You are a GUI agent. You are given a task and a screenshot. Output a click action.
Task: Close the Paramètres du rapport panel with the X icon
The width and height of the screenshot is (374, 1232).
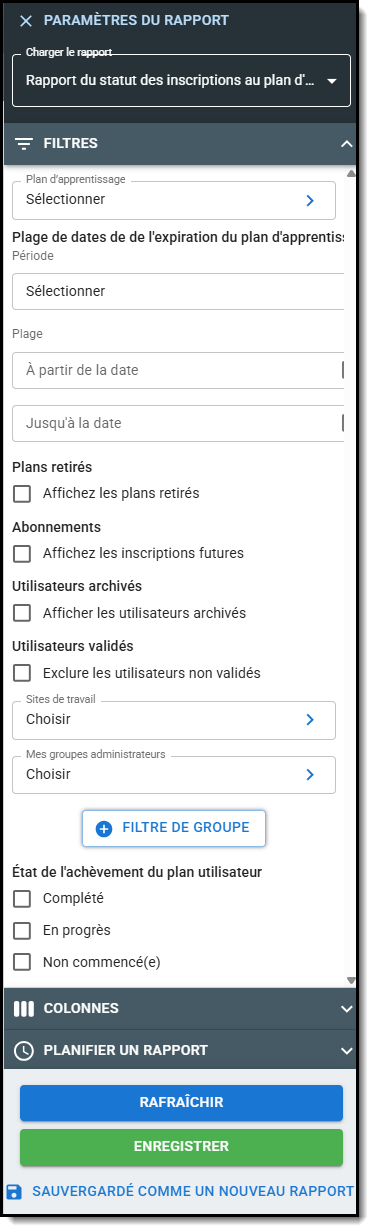(x=26, y=20)
